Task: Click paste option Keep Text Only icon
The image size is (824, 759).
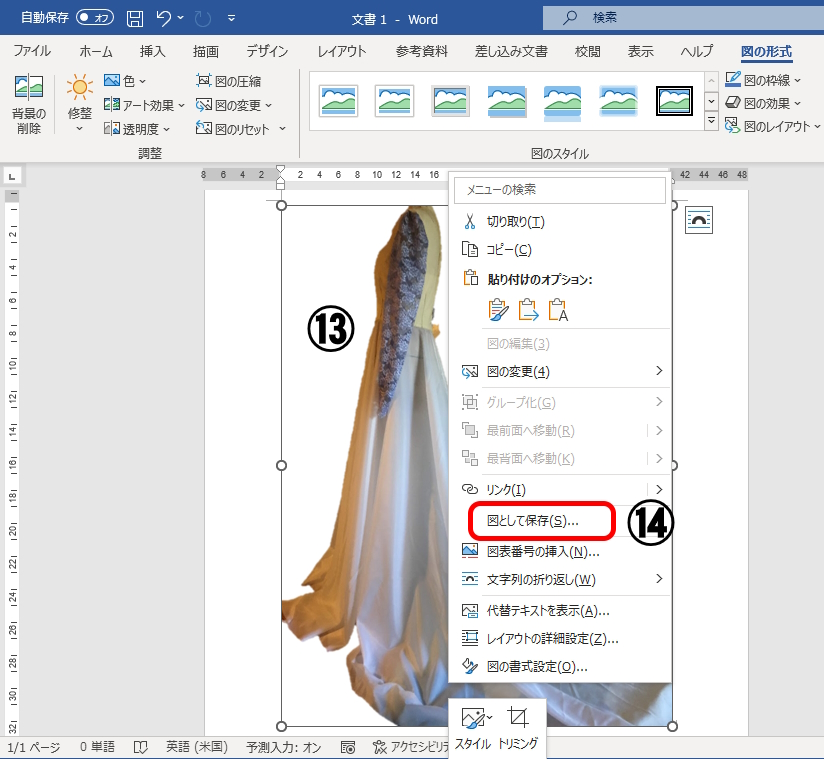Action: tap(558, 310)
